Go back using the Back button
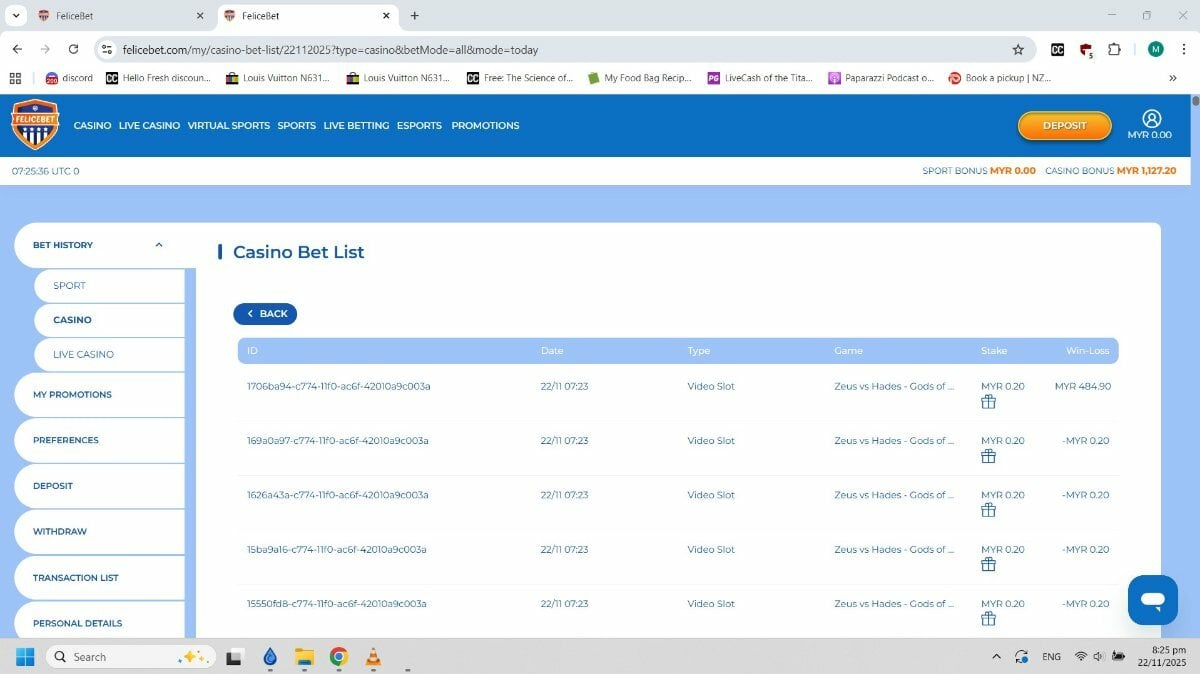The width and height of the screenshot is (1200, 674). [265, 314]
